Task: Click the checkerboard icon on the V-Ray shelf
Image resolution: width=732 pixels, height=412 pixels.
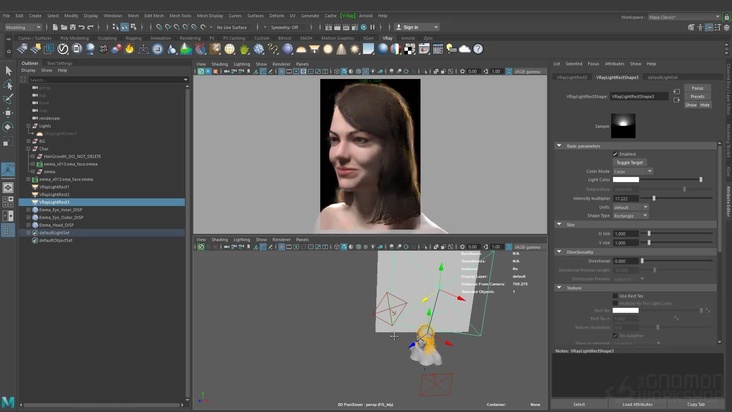Action: (409, 49)
